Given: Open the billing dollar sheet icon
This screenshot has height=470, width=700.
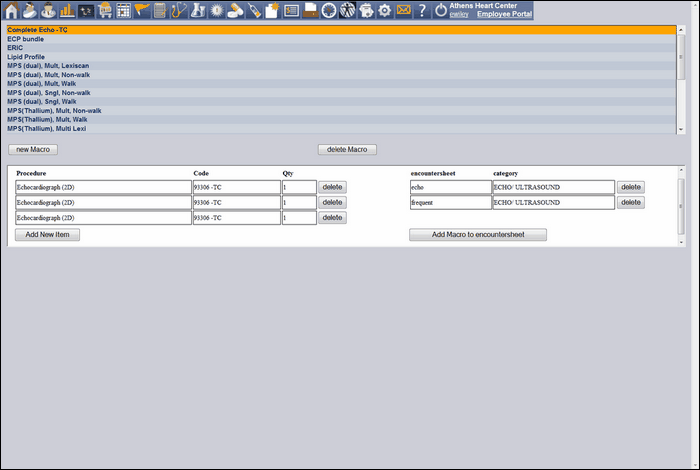Looking at the screenshot, I should pos(291,10).
